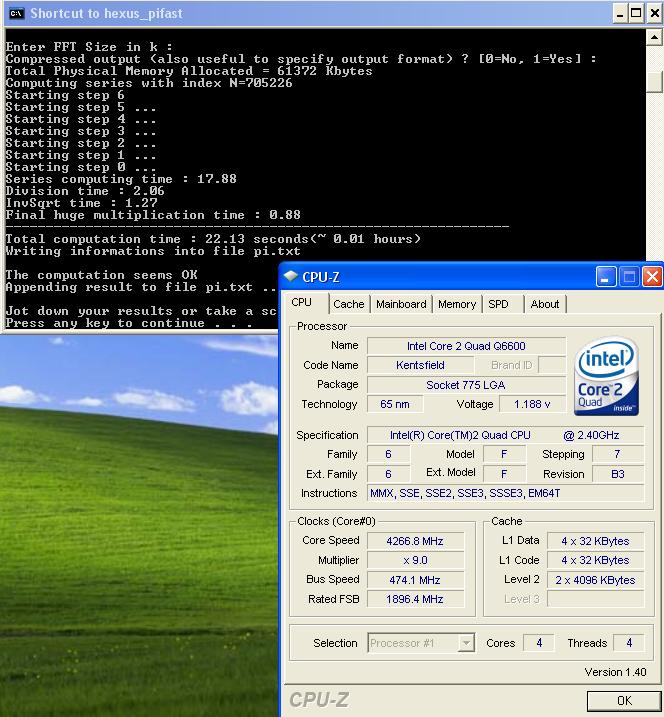Click the command prompt icon in hexus_pifast title bar
This screenshot has width=664, height=717.
[16, 13]
